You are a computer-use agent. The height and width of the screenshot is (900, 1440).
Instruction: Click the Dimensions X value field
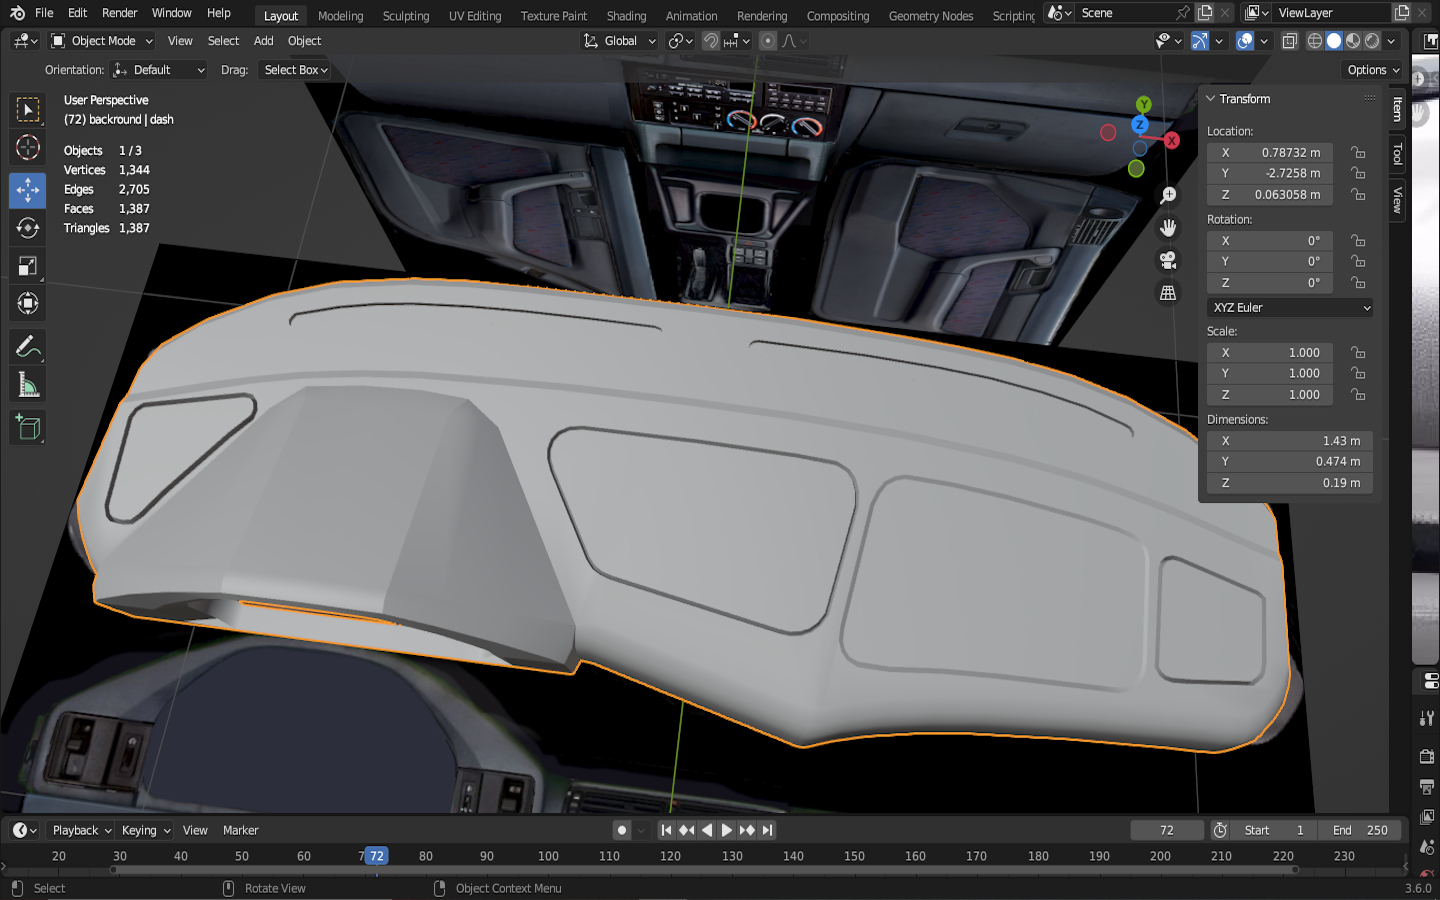pyautogui.click(x=1290, y=441)
